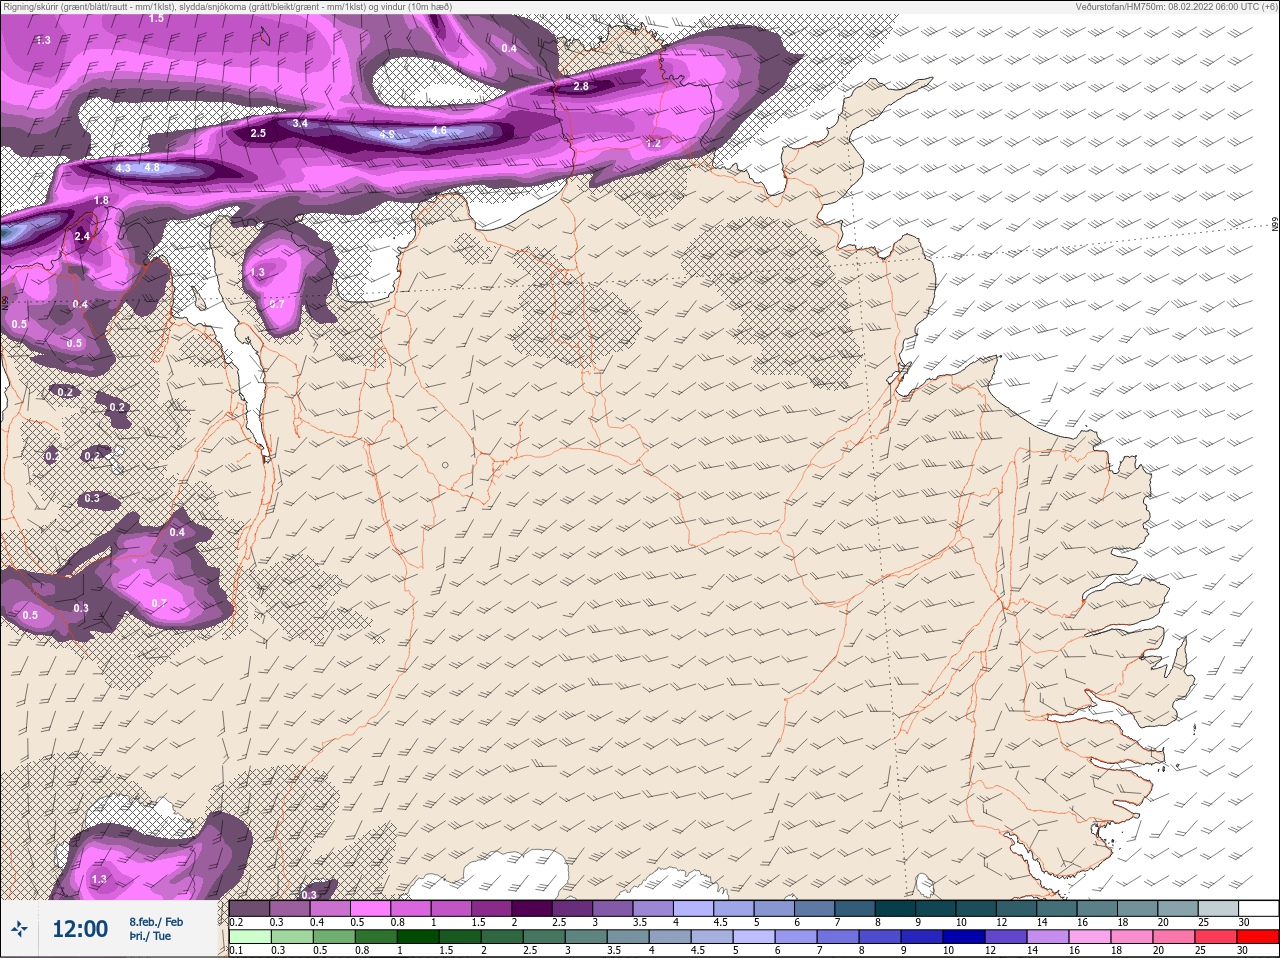Pick the palest green 0.1 swatch, lower legend row
This screenshot has height=958, width=1280.
250,937
